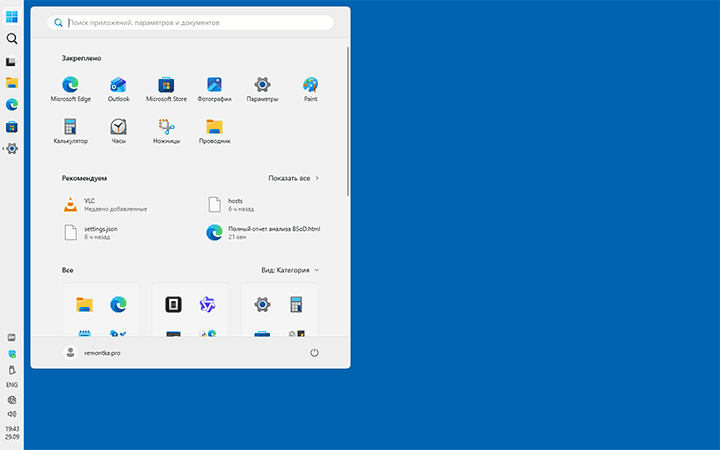Click the USB safely remove tray icon

click(x=12, y=370)
